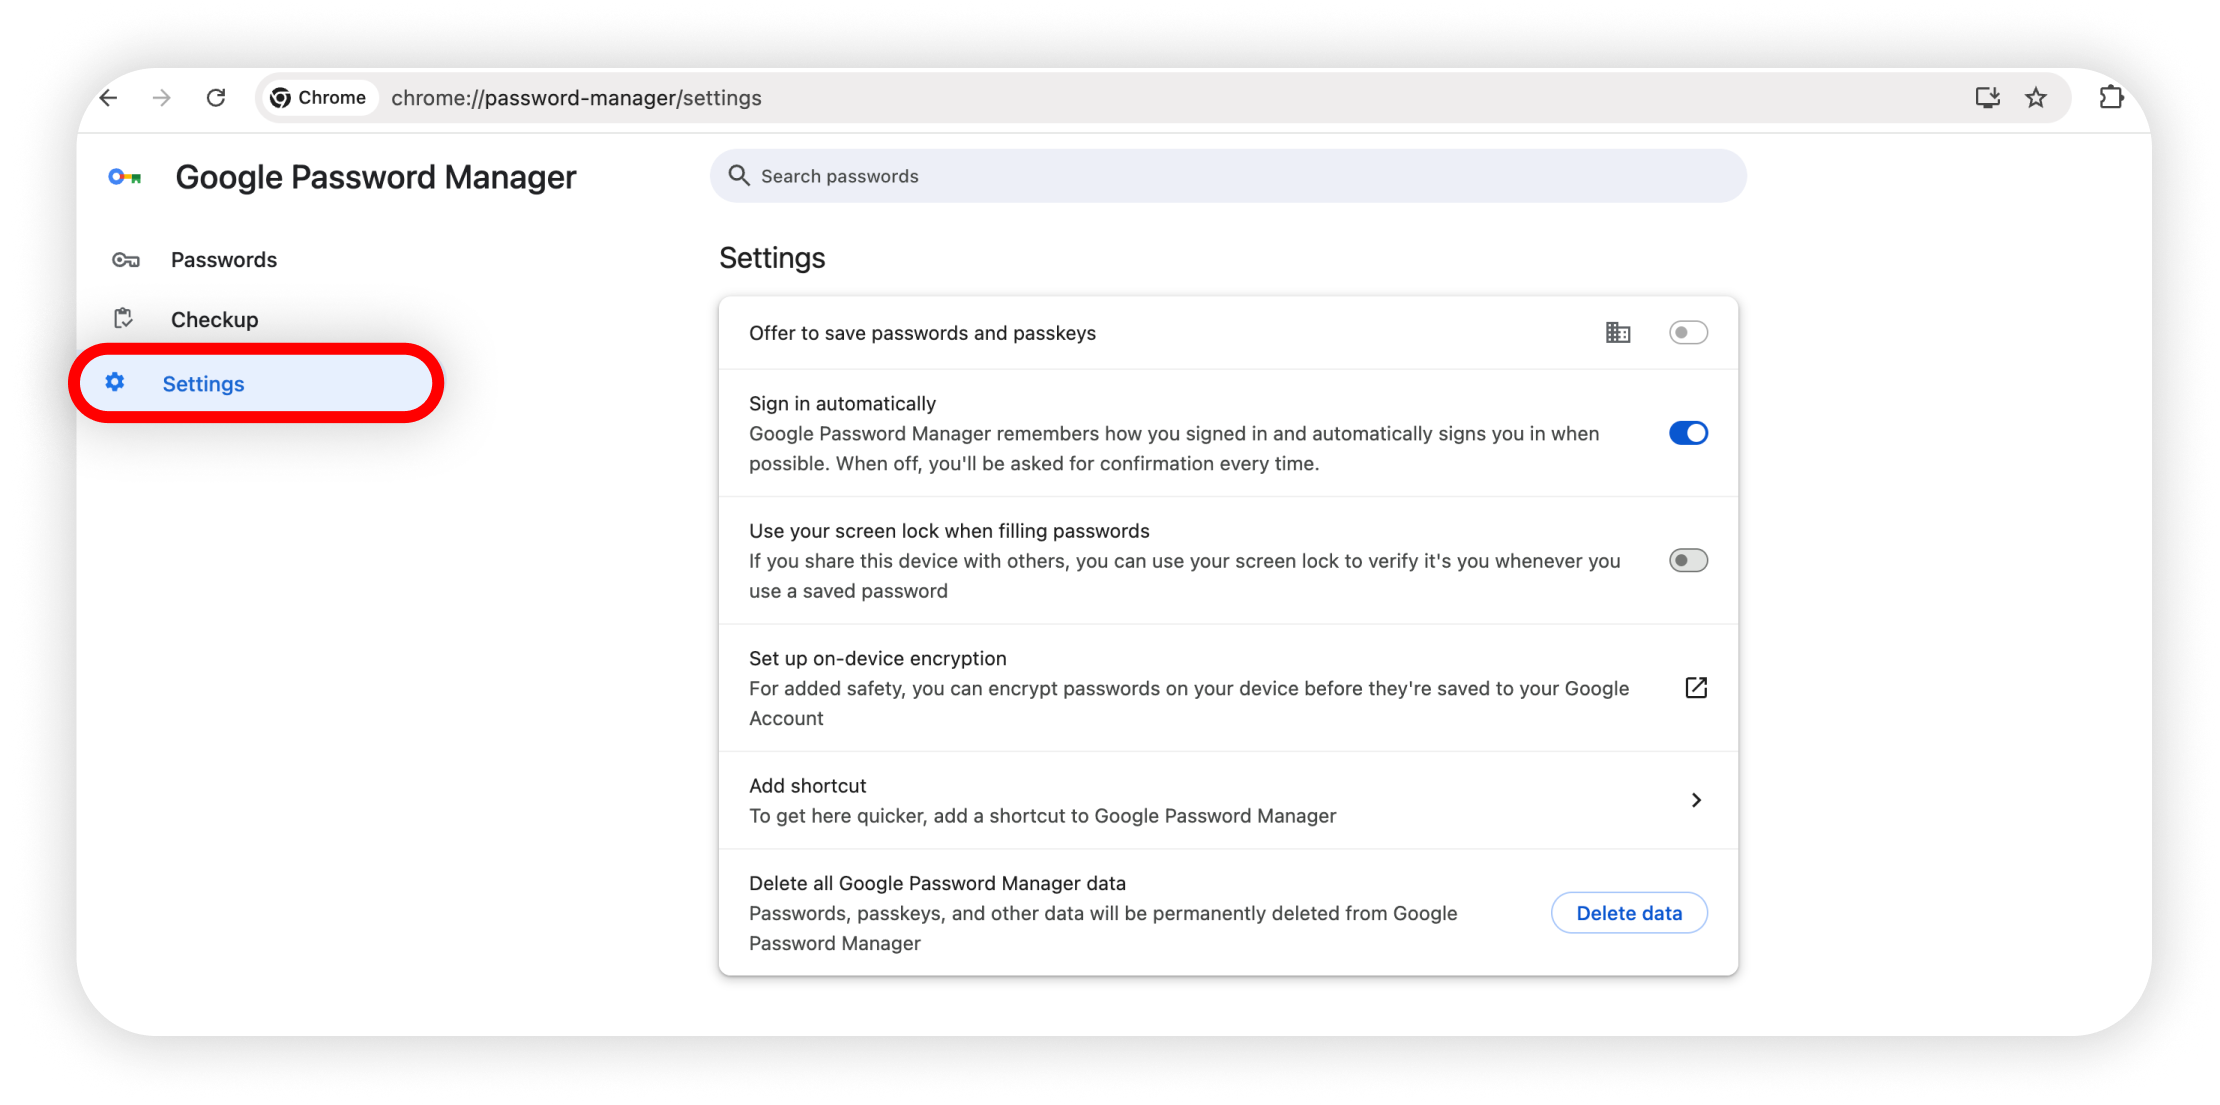2220x1105 pixels.
Task: Click the clipboard icon beside Checkup
Action: click(x=124, y=319)
